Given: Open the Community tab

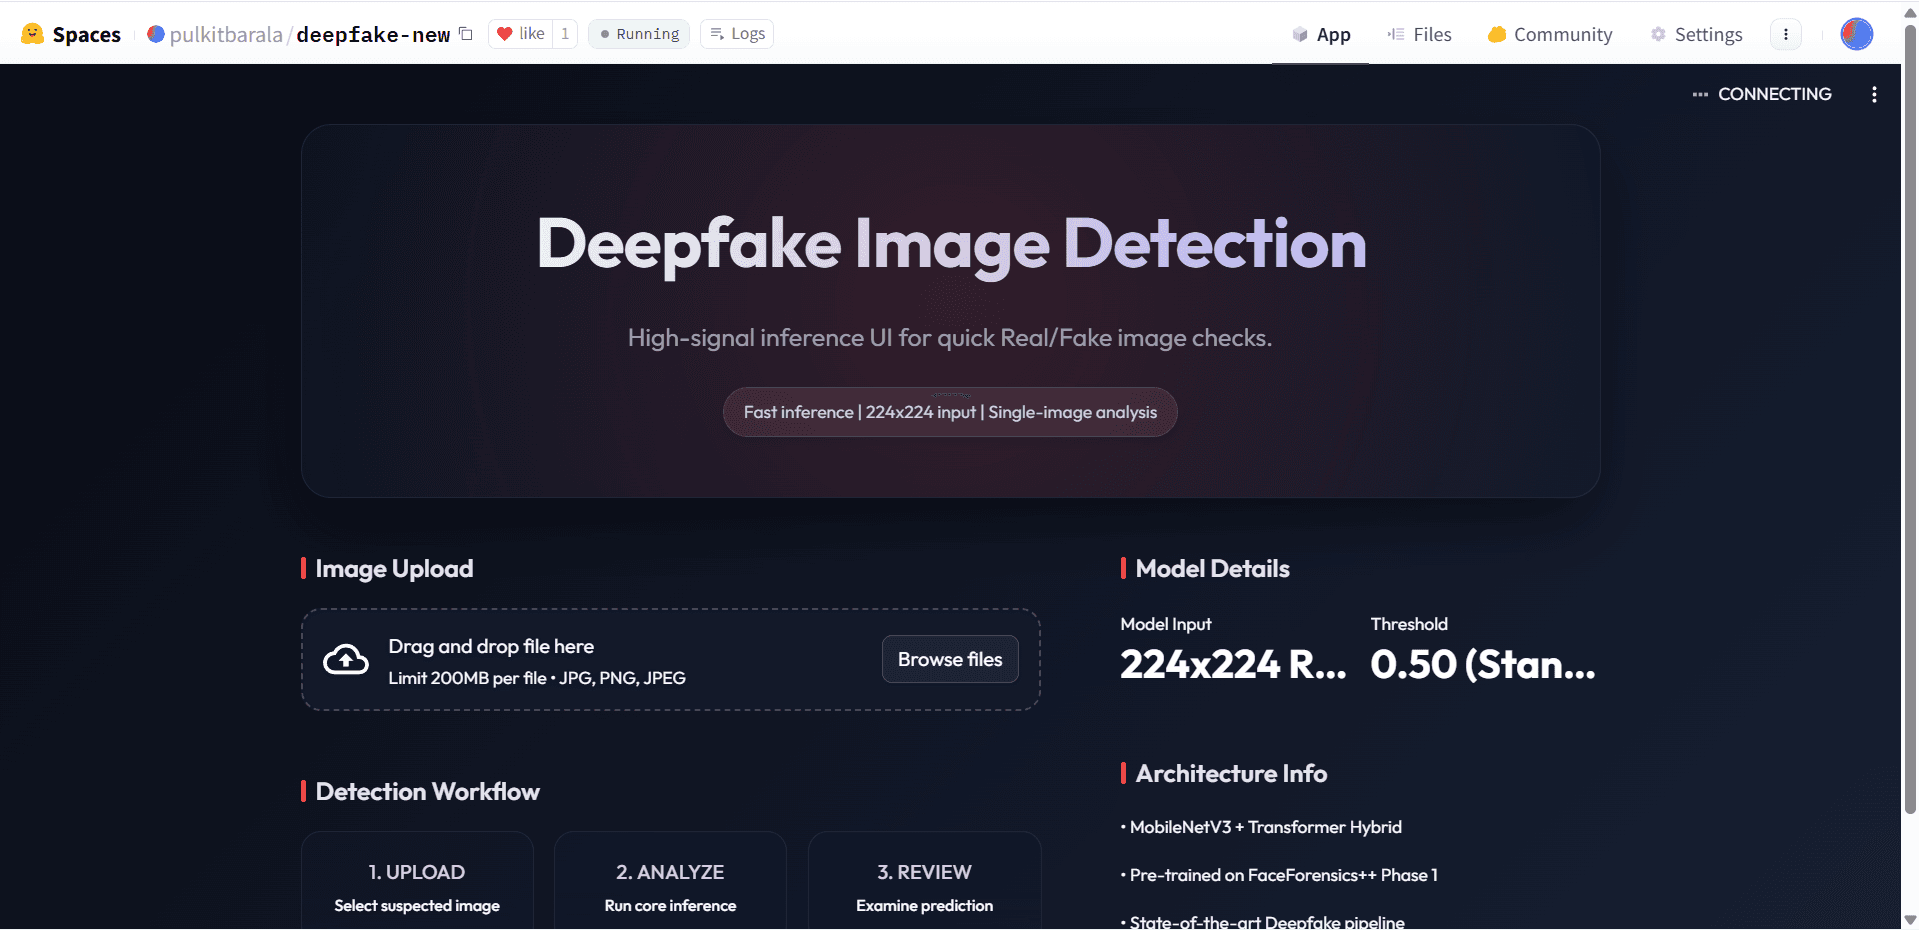Looking at the screenshot, I should [x=1550, y=34].
